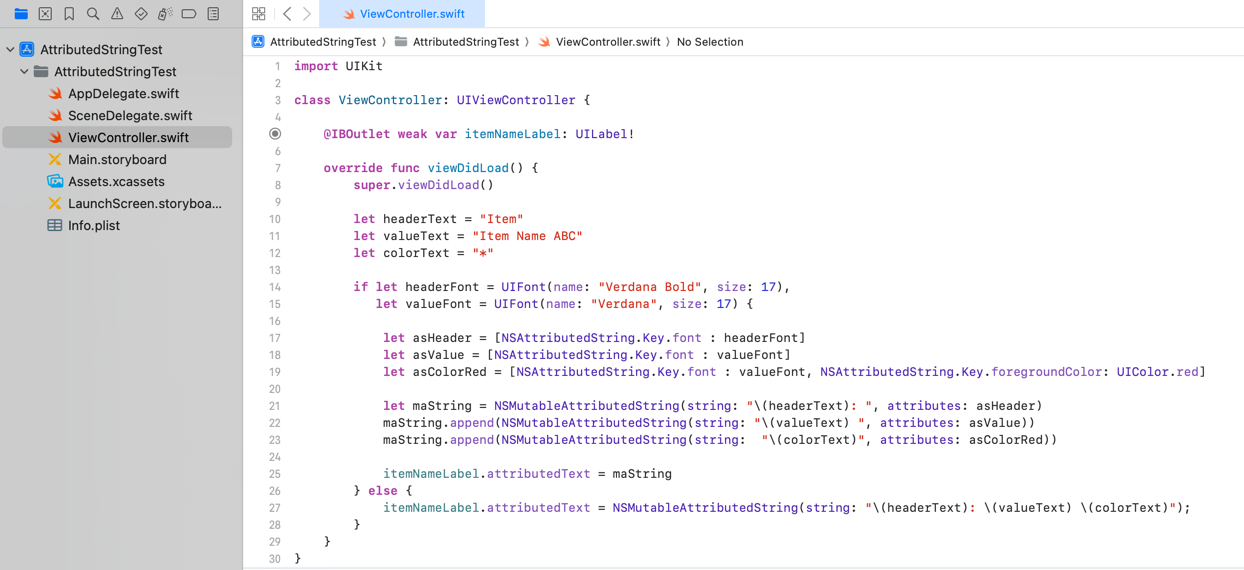The width and height of the screenshot is (1244, 570).
Task: Open the Report navigator
Action: point(213,14)
